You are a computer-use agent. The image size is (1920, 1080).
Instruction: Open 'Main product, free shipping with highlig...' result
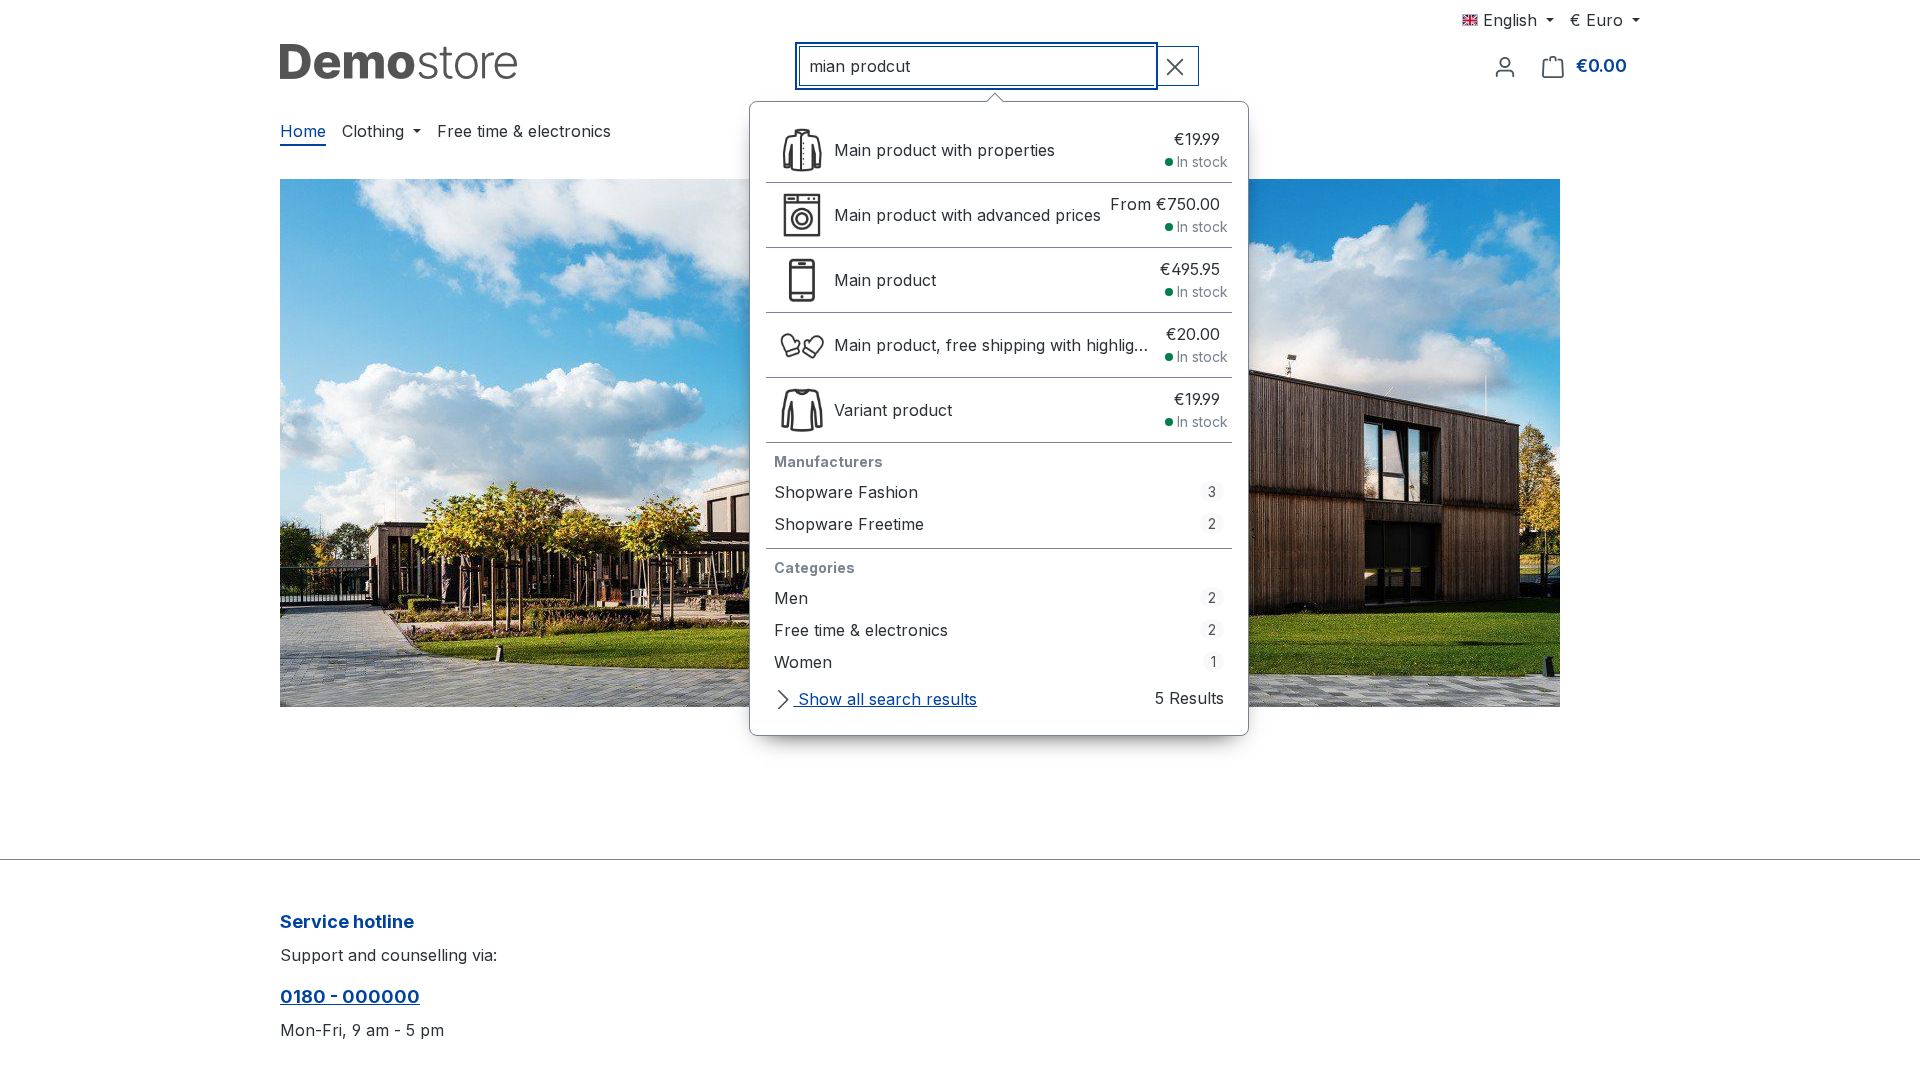[x=999, y=345]
